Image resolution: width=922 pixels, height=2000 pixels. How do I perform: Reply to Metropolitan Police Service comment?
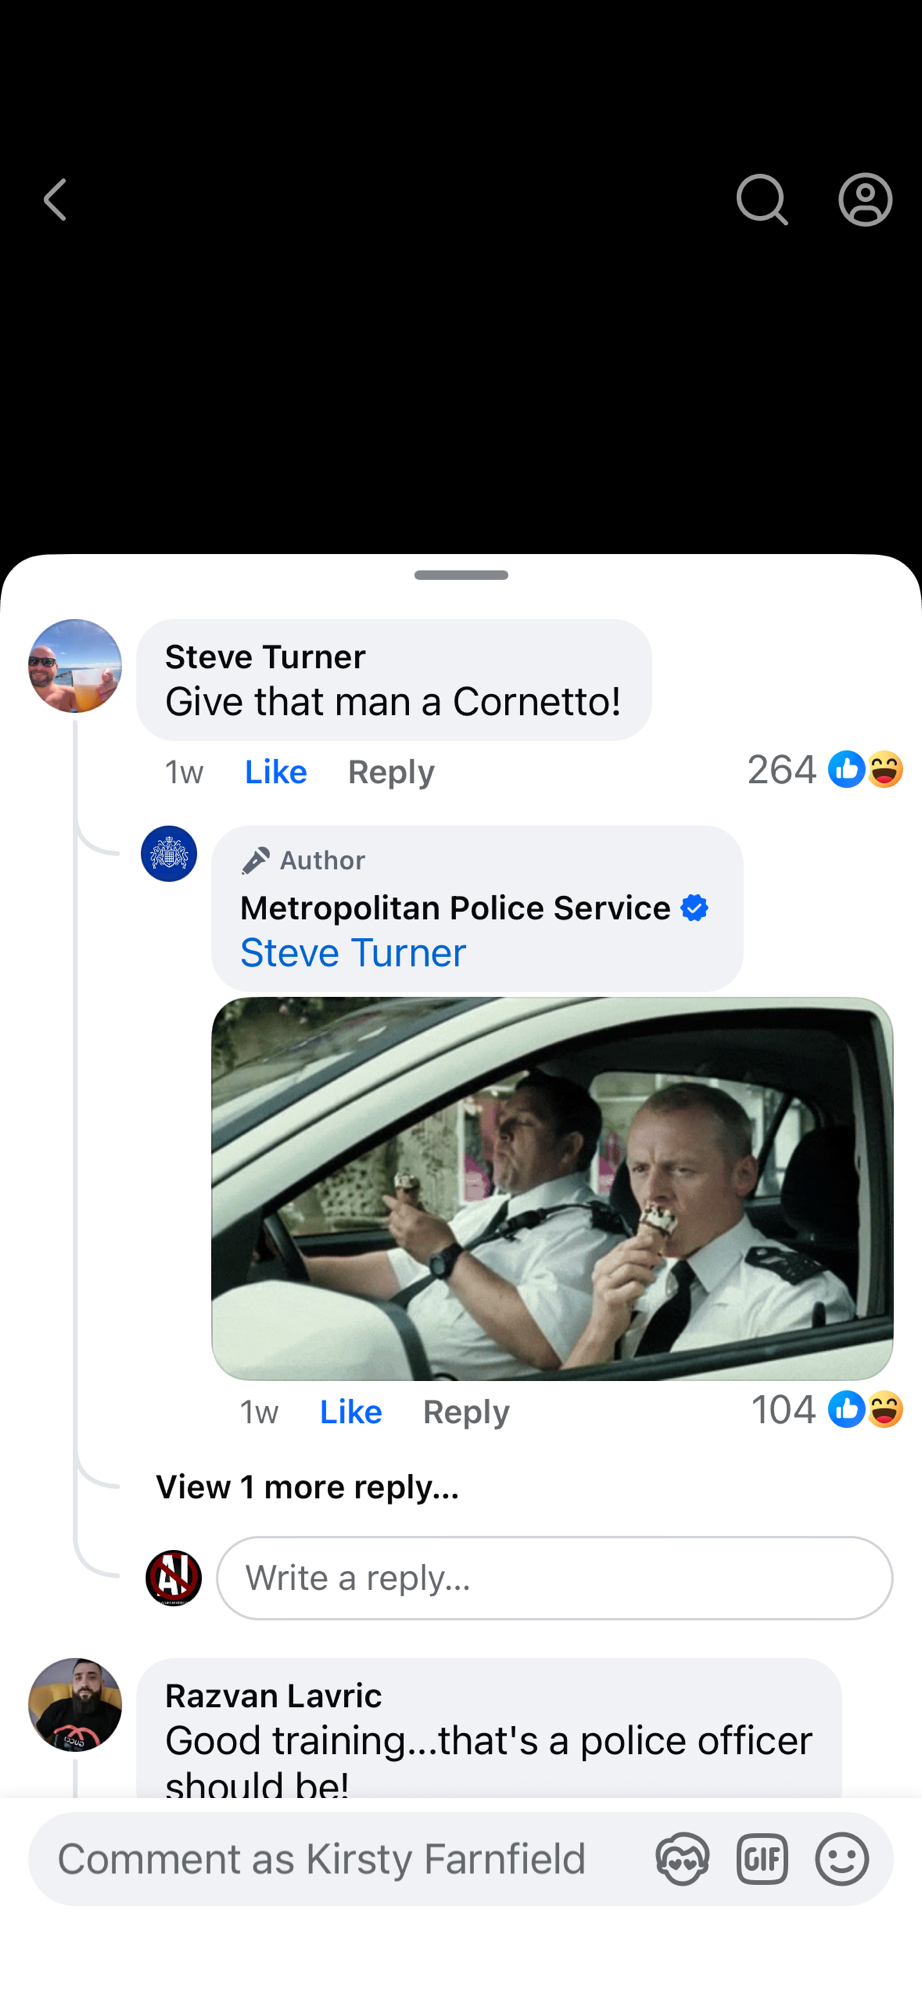pyautogui.click(x=466, y=1412)
